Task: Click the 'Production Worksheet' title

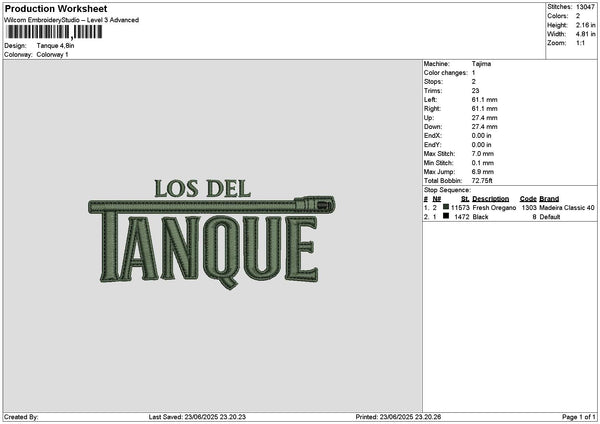Action: point(56,8)
